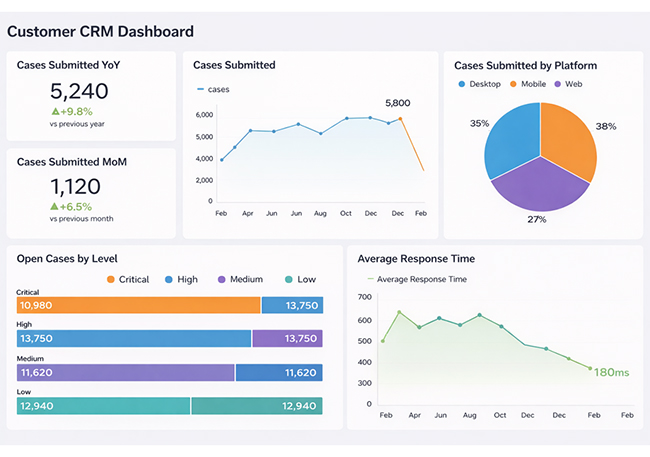Click the blue 11,620 segment in Medium row
Viewport: 650px width, 457px height.
coord(279,372)
